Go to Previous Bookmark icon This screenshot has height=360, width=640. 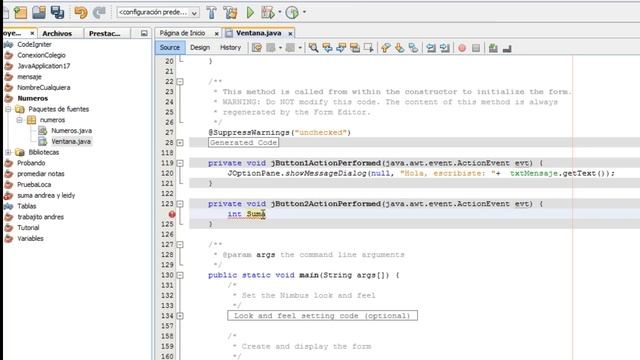tap(386, 48)
